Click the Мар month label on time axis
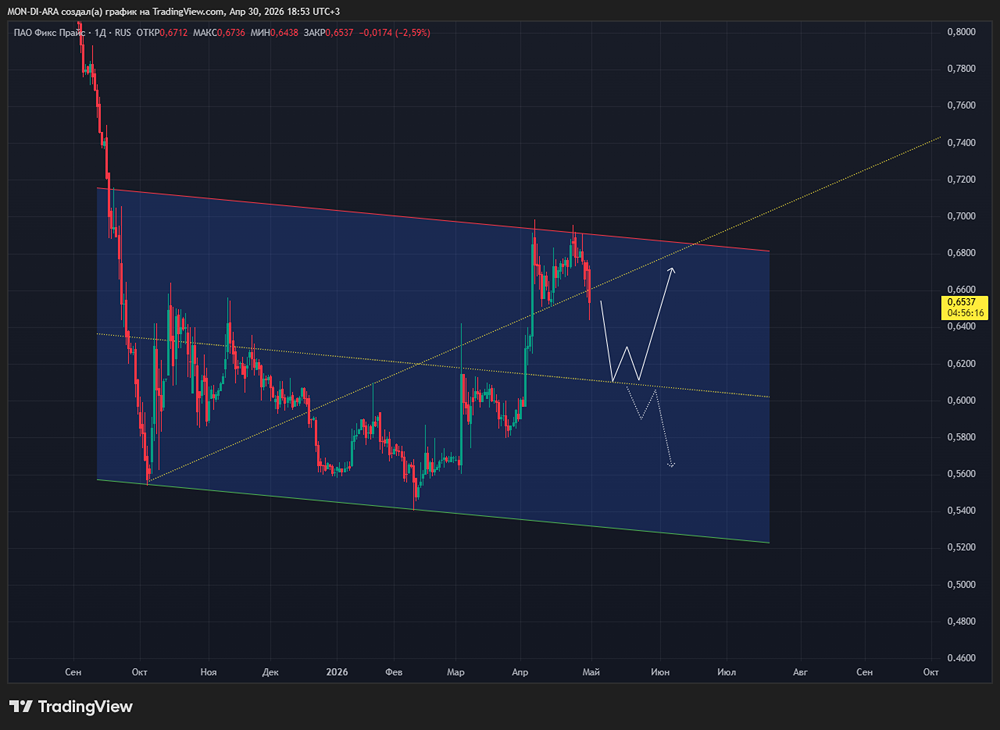 pyautogui.click(x=455, y=673)
